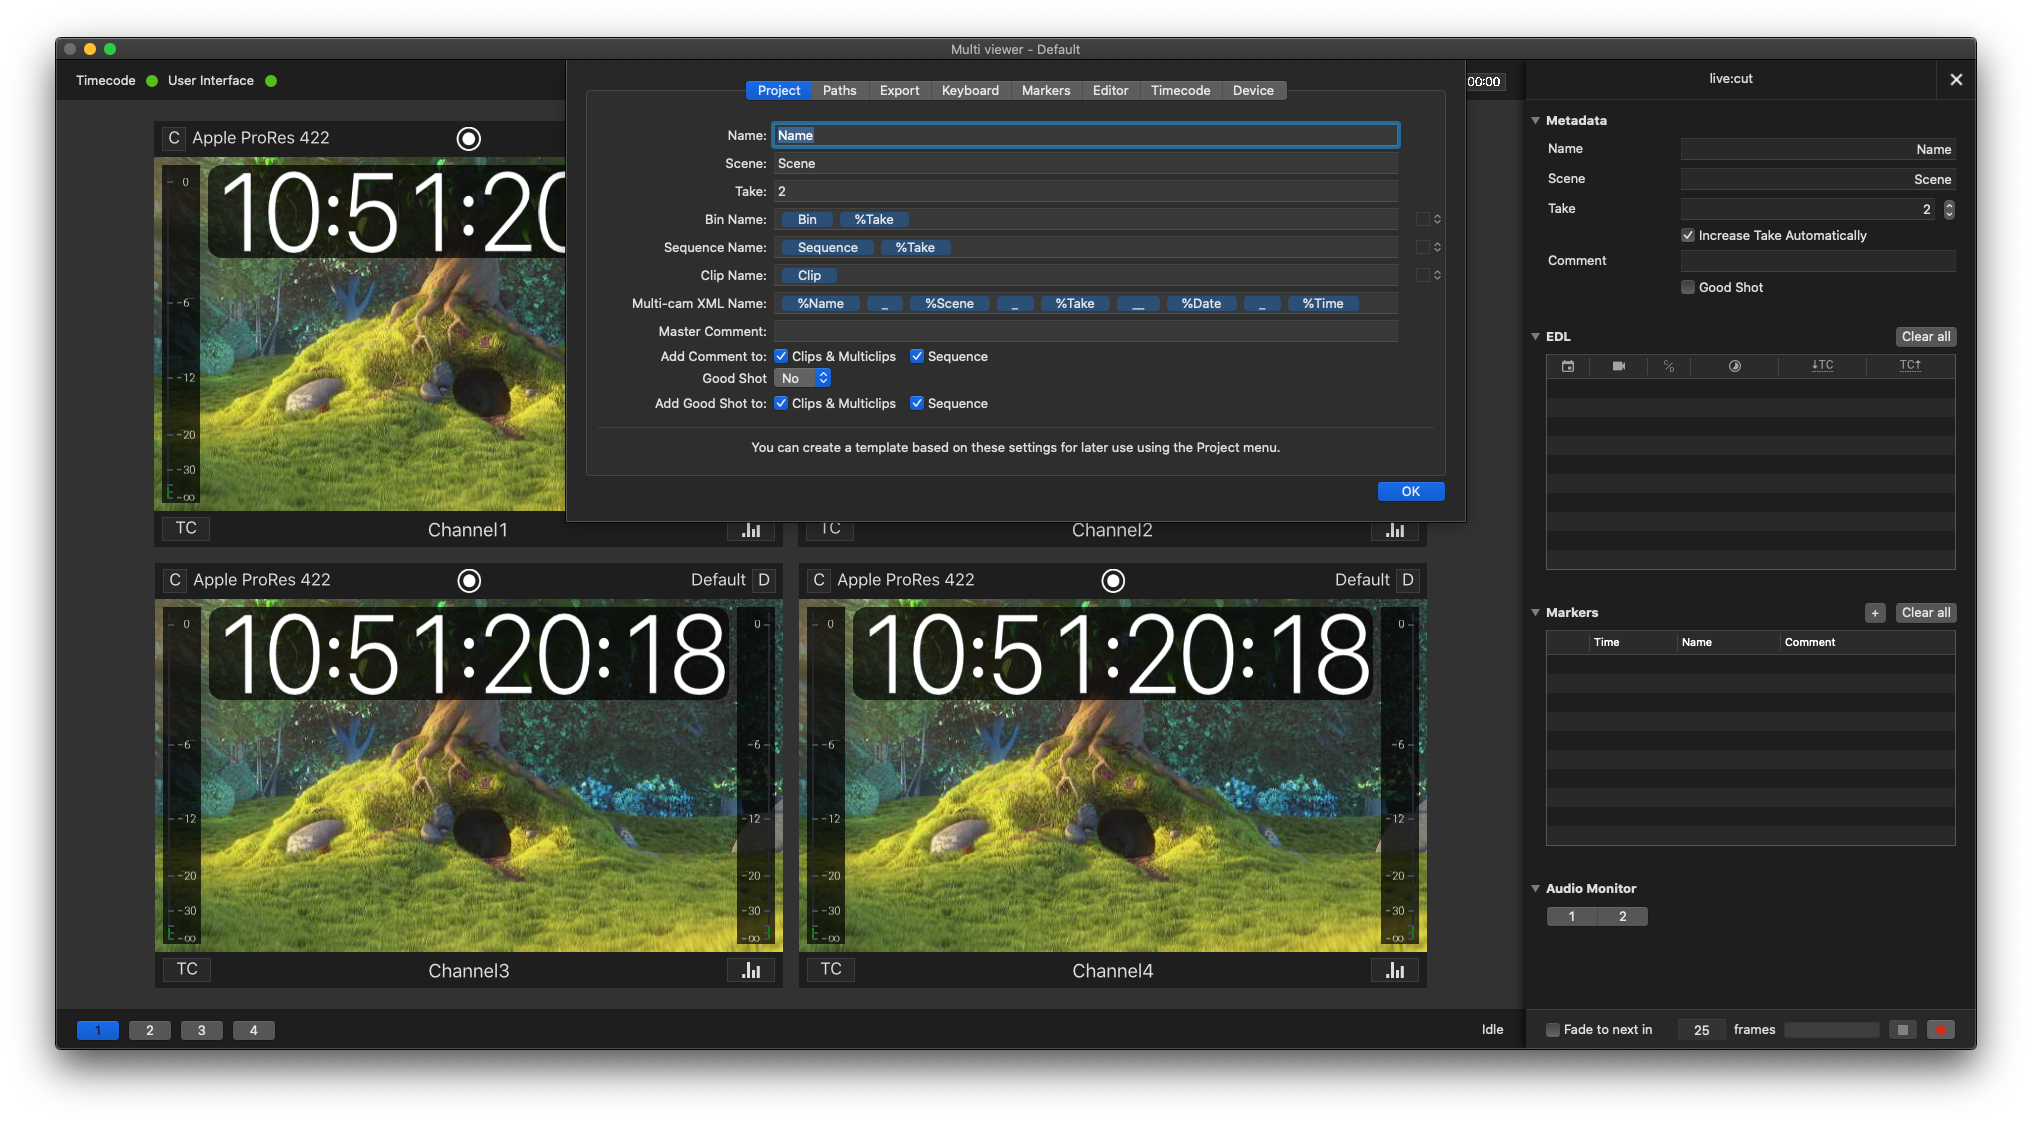Adjust the Take stepper in Metadata
This screenshot has width=2032, height=1123.
(1949, 209)
